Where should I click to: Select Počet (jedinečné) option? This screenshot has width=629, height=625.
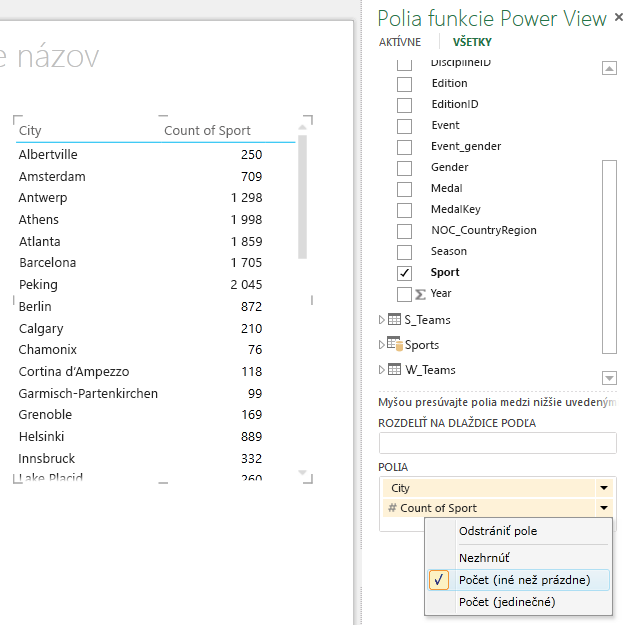pos(519,602)
